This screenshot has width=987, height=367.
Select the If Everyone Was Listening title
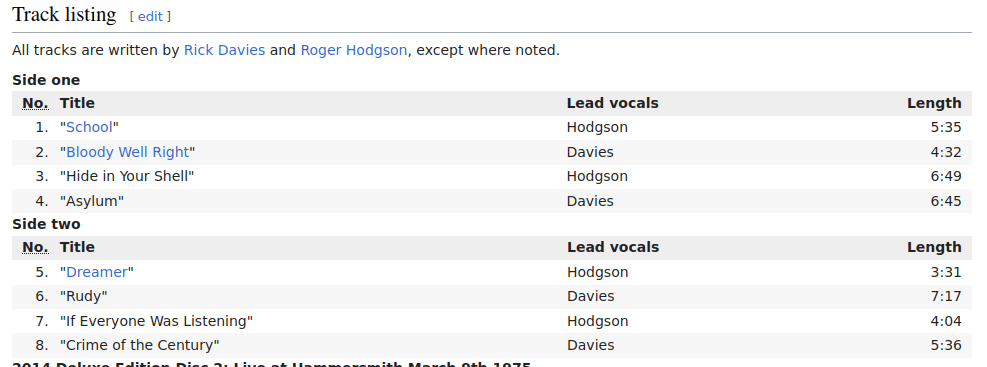point(156,321)
